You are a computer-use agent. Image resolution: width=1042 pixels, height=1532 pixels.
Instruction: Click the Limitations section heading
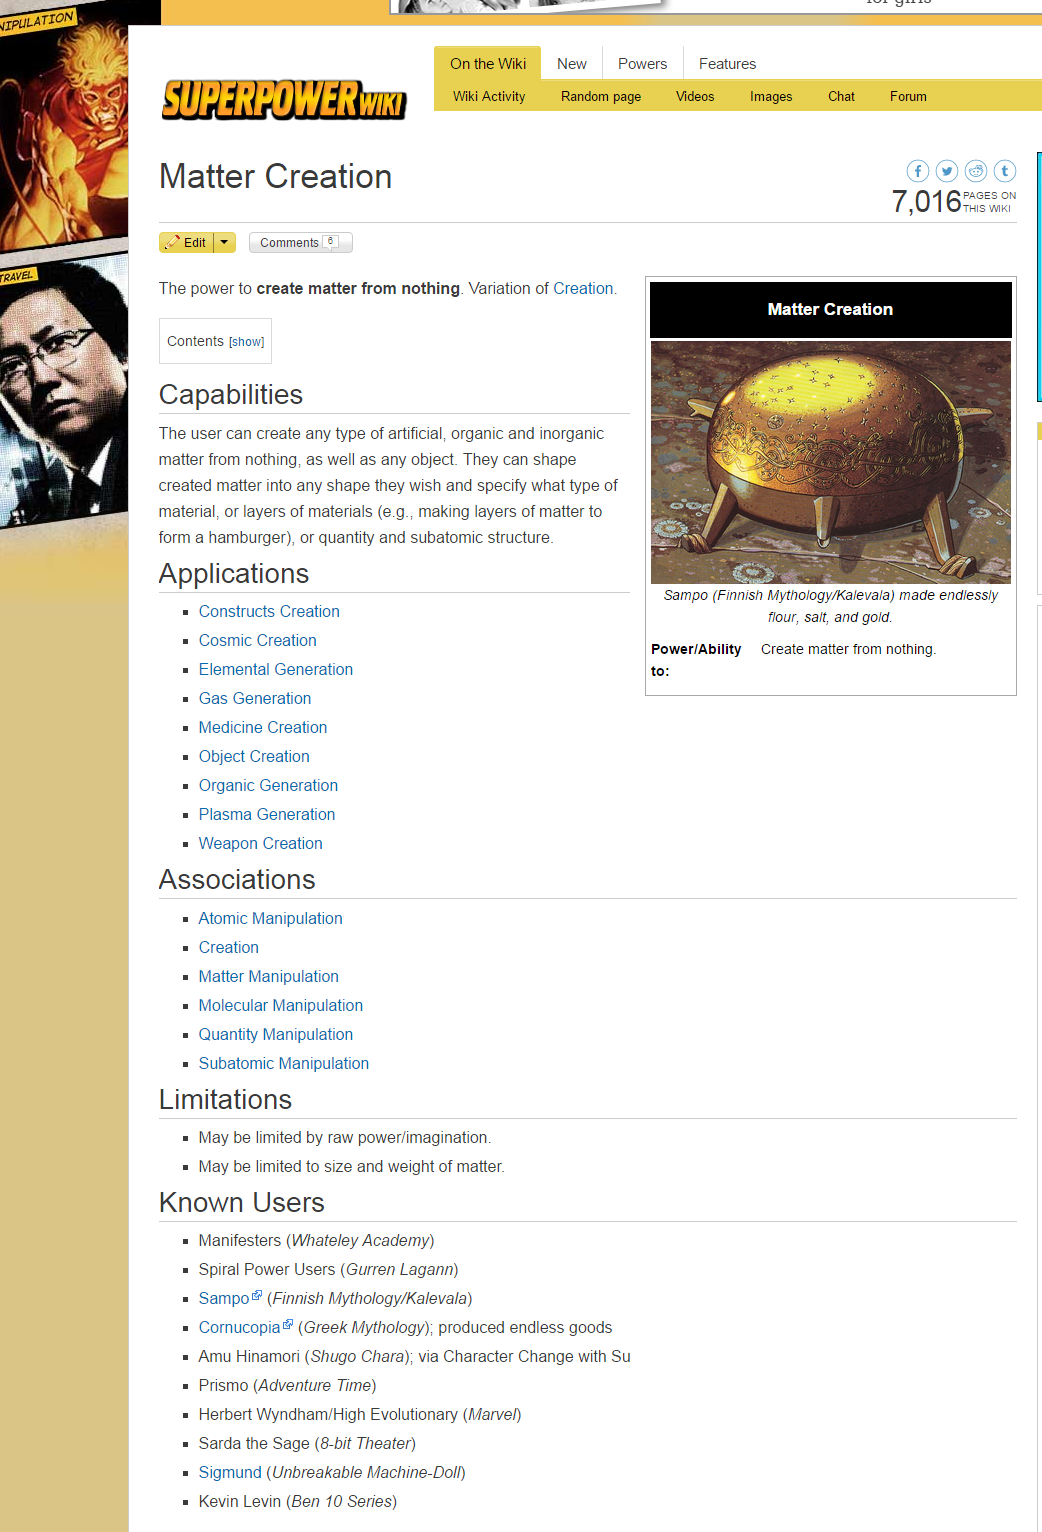point(225,1099)
